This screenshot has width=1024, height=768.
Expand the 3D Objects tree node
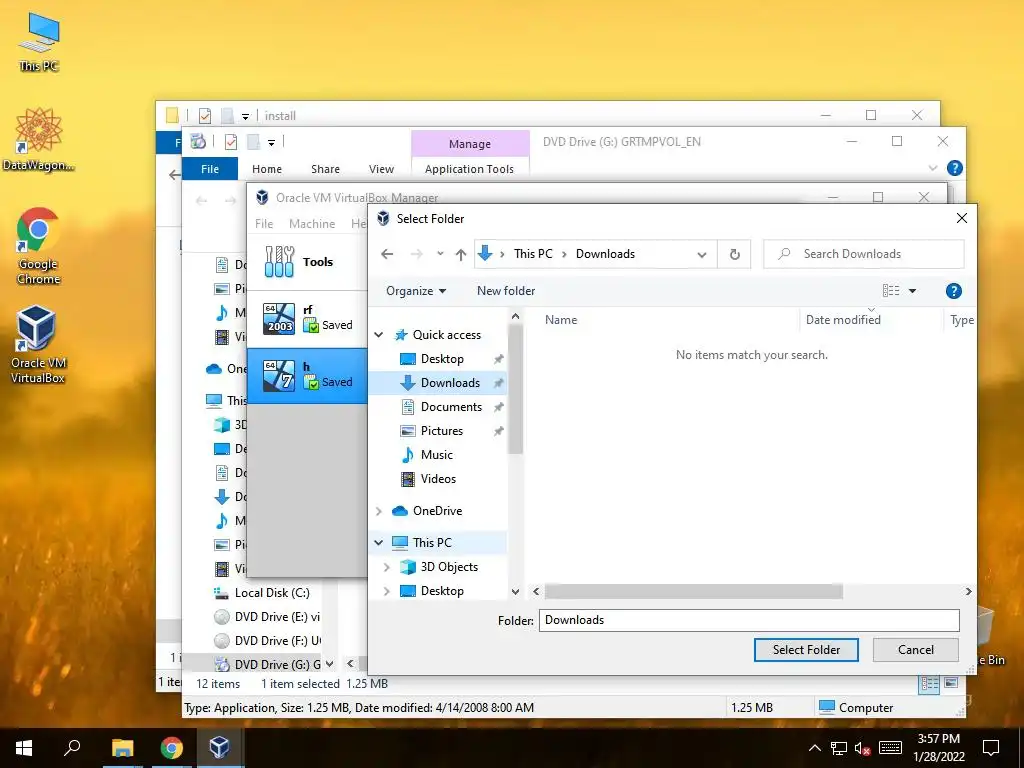[x=387, y=568]
